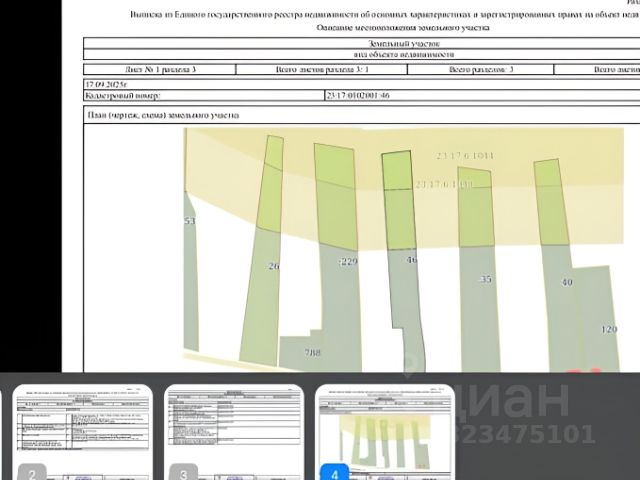Image resolution: width=640 pixels, height=480 pixels.
Task: Click the date 17.09.2025 cell
Action: pos(362,84)
